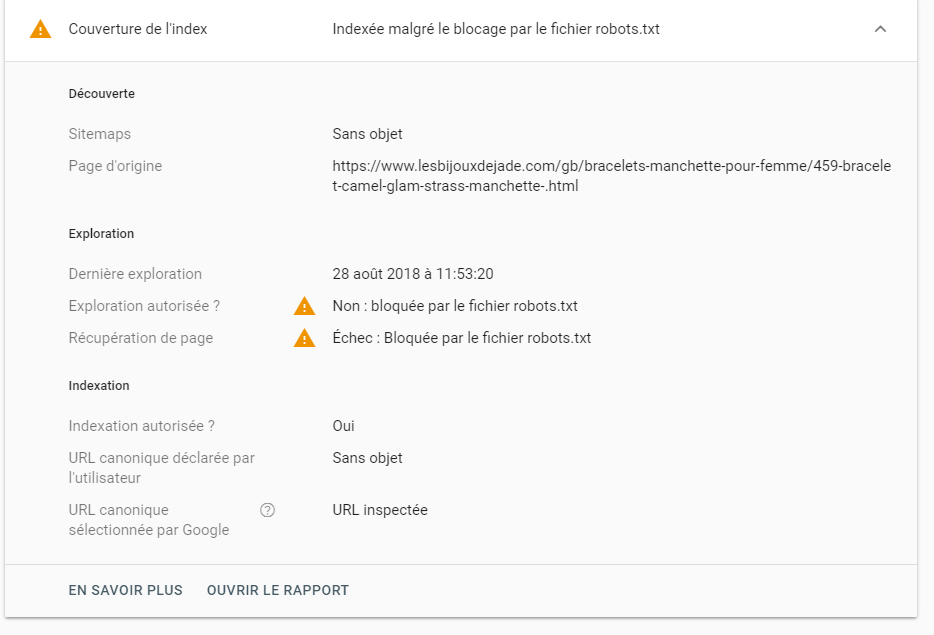Viewport: 934px width, 635px height.
Task: Click the Exploration section heading
Action: tap(101, 234)
